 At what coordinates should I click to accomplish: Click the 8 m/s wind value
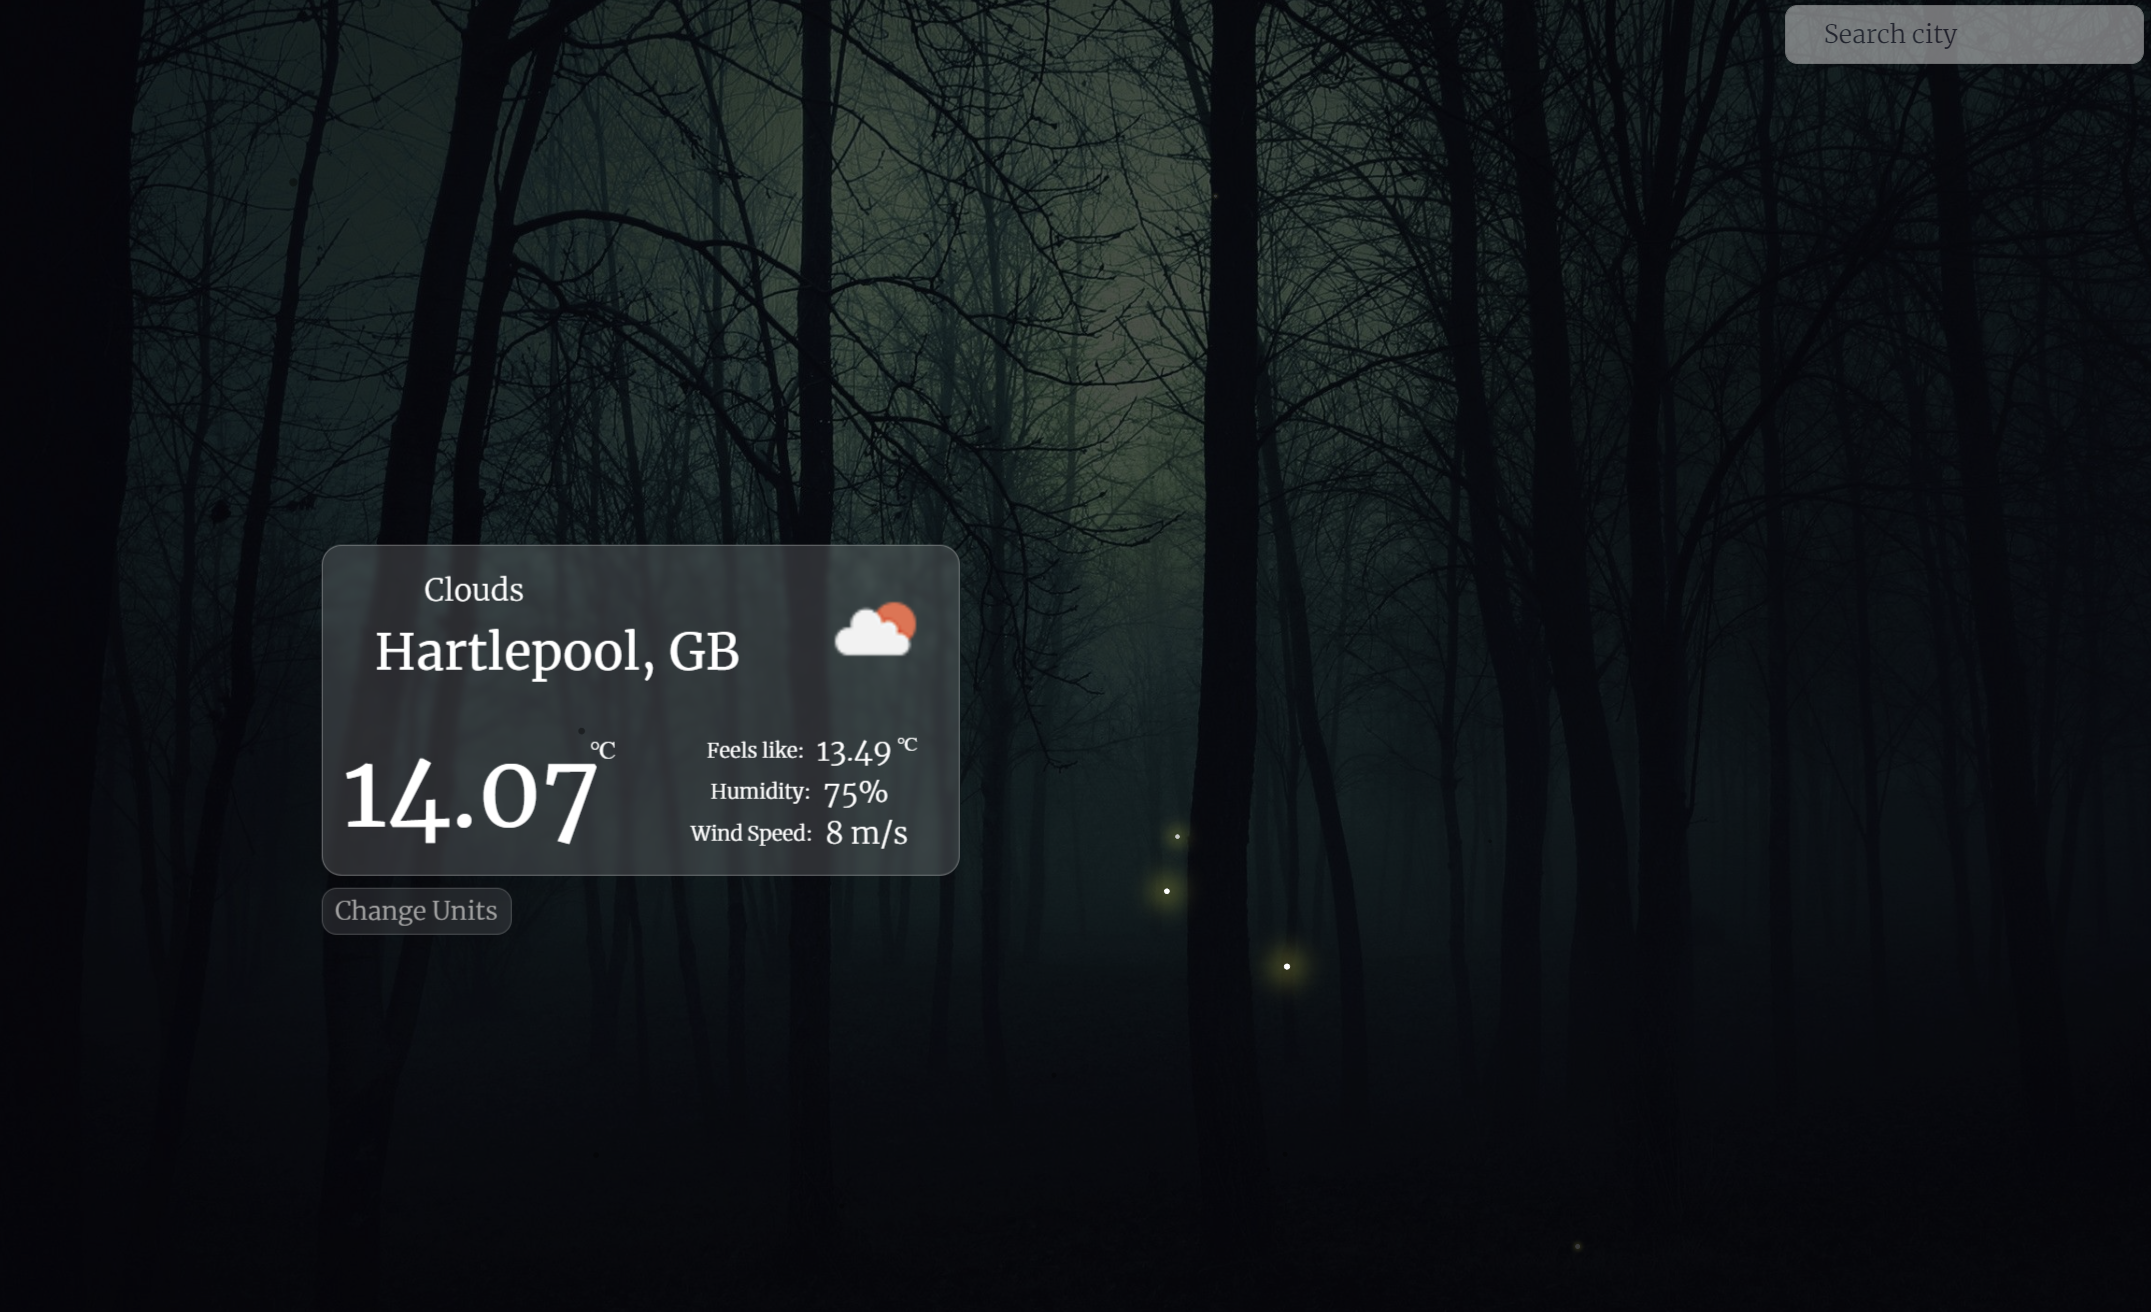pyautogui.click(x=866, y=833)
